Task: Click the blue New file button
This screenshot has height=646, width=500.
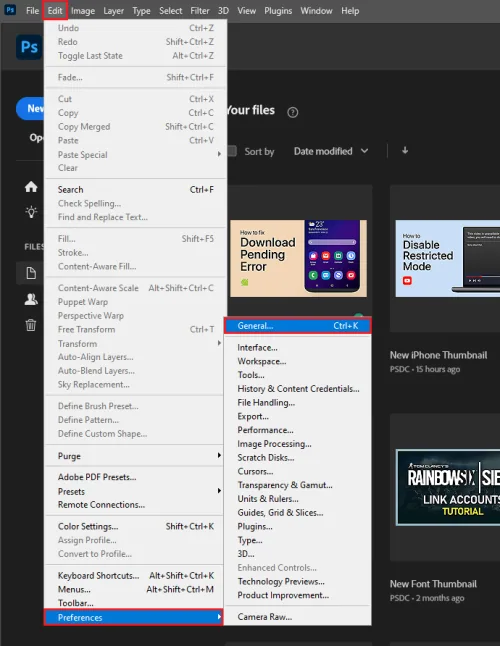Action: pyautogui.click(x=30, y=109)
